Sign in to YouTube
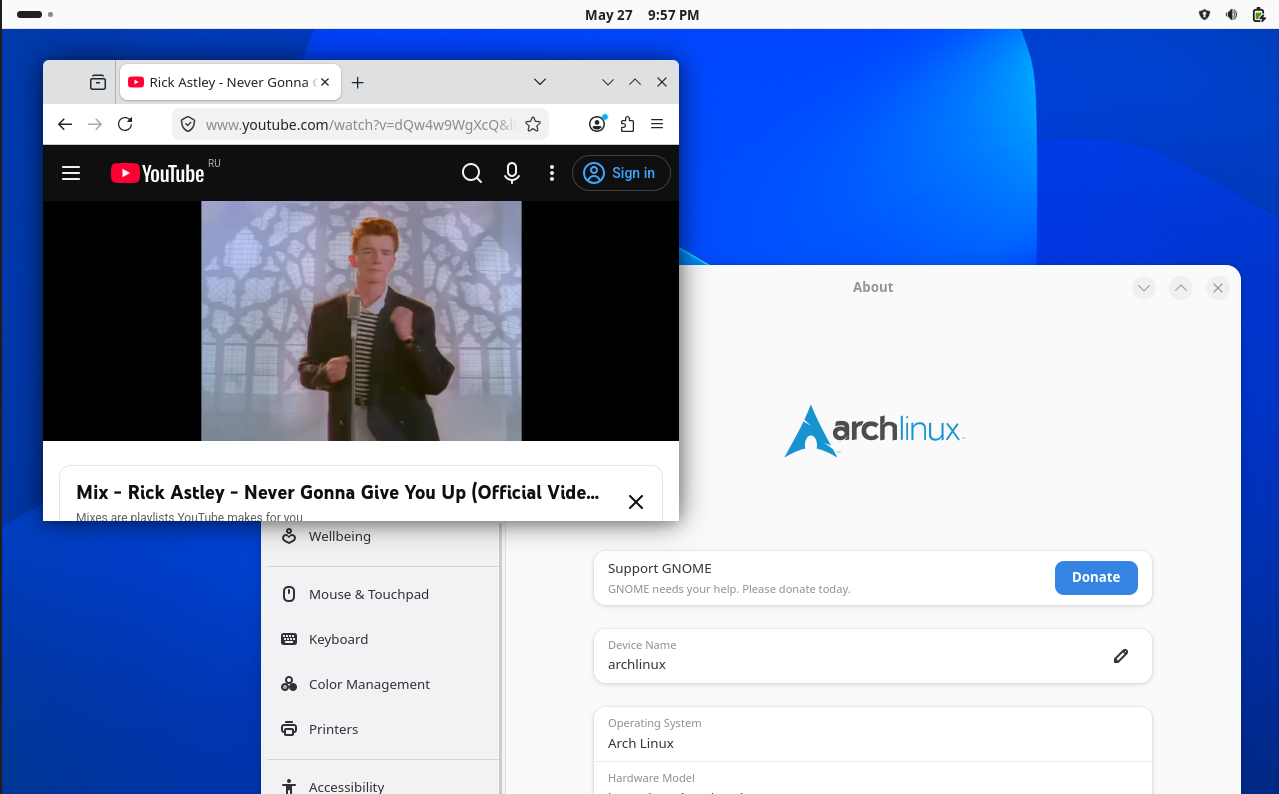 coord(621,173)
